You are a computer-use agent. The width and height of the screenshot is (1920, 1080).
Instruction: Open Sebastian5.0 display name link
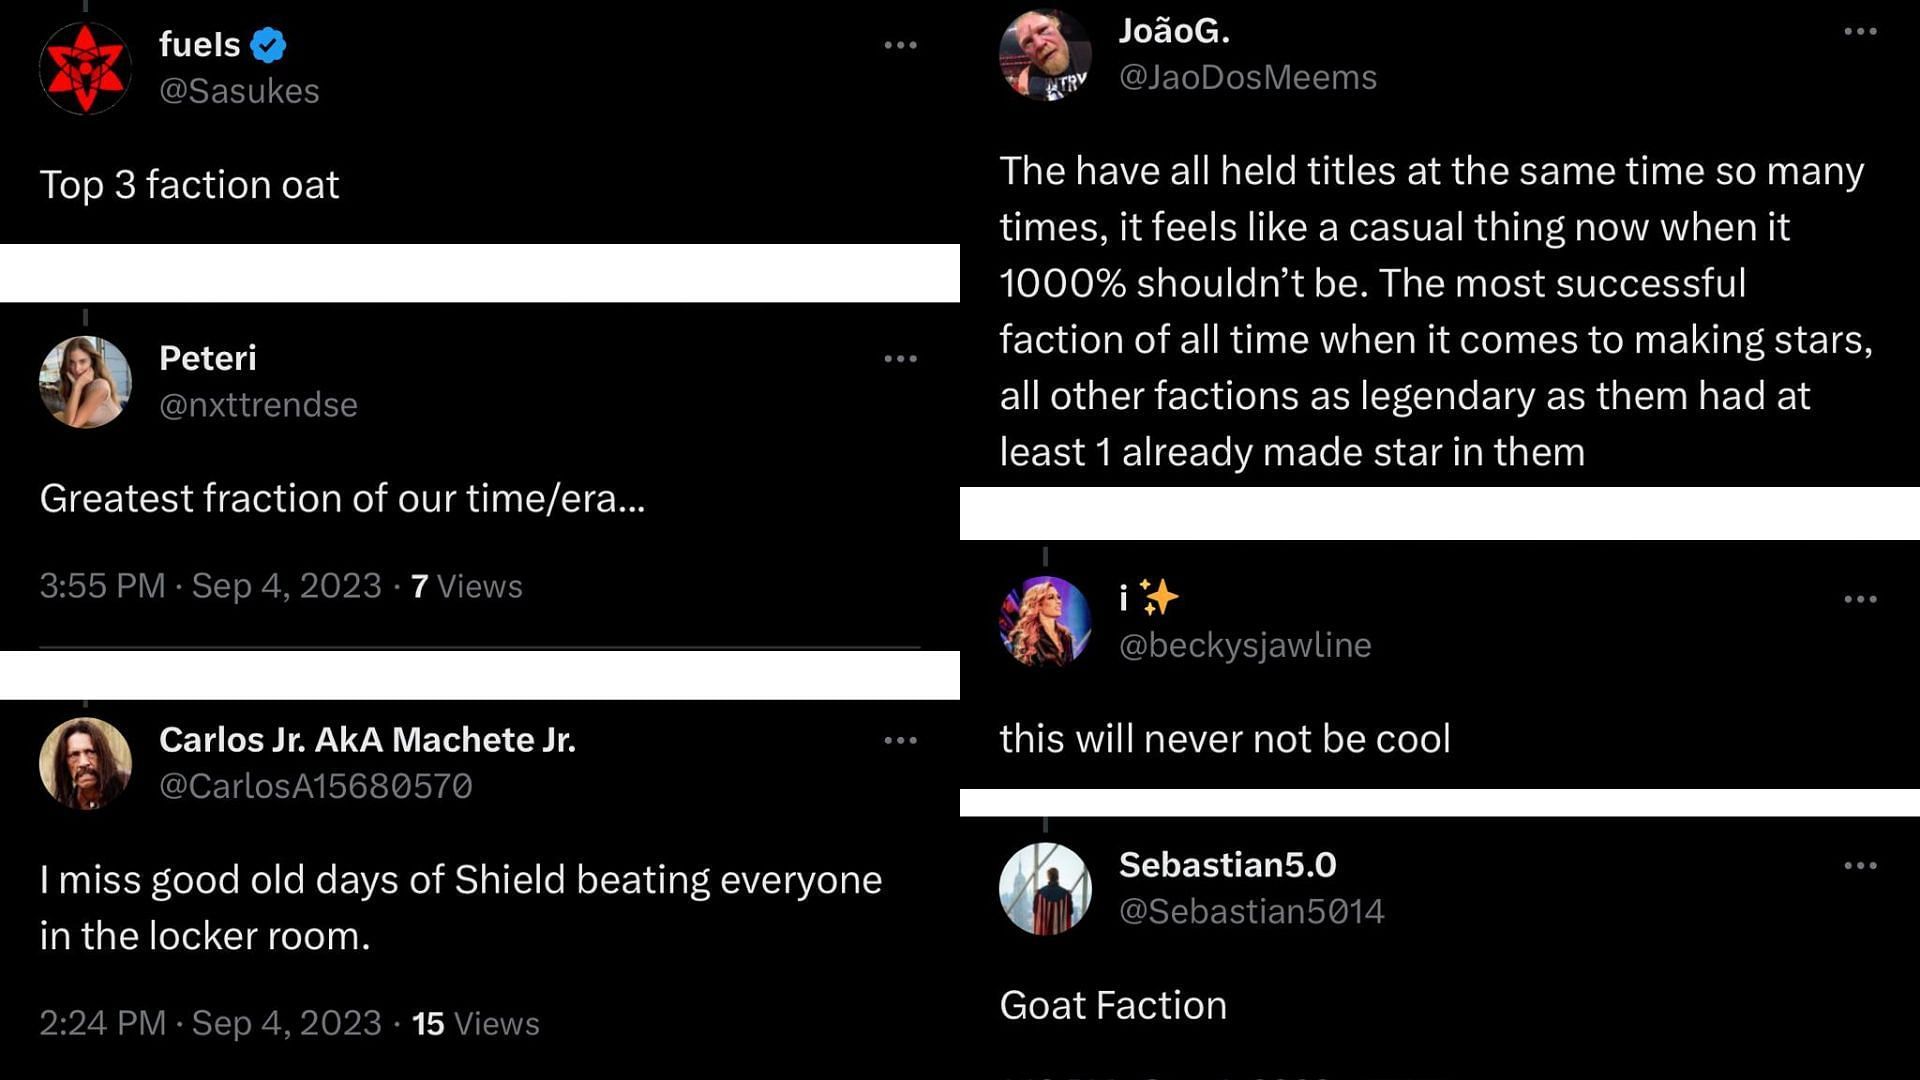tap(1227, 865)
